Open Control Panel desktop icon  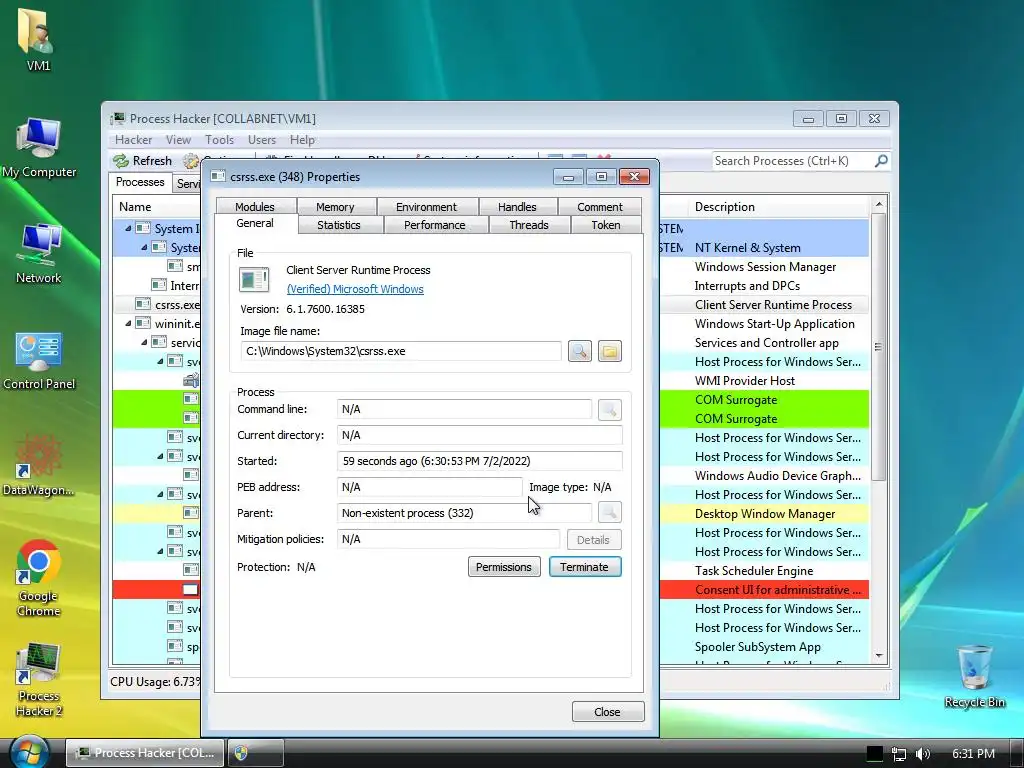pos(39,360)
